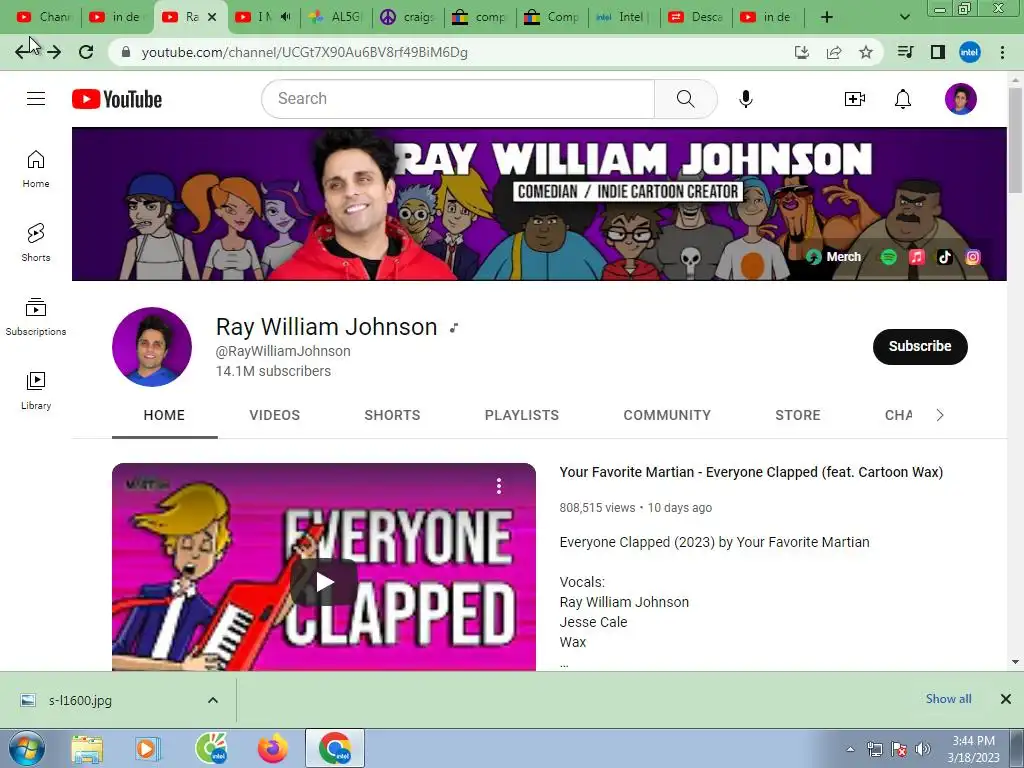Open Windows Explorer from taskbar
Viewport: 1024px width, 768px height.
[x=86, y=748]
